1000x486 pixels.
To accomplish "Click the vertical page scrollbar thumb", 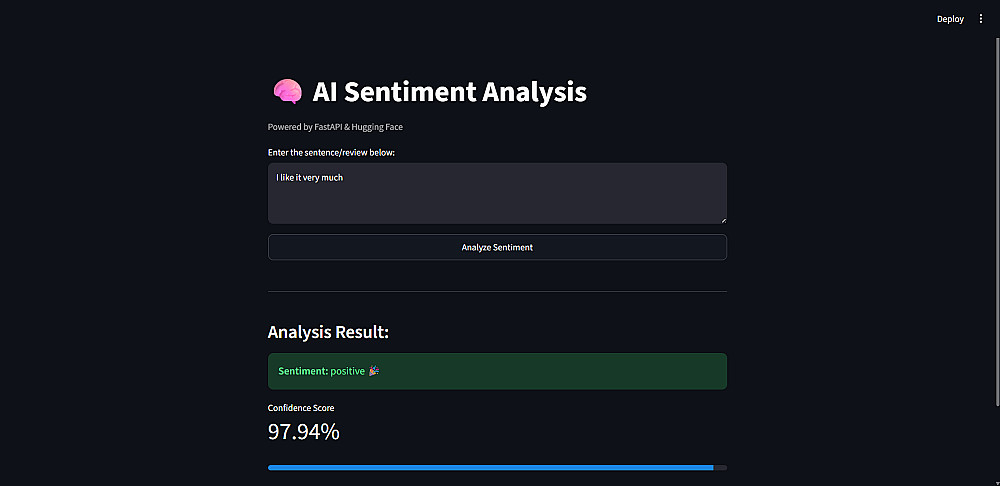I will 997,221.
